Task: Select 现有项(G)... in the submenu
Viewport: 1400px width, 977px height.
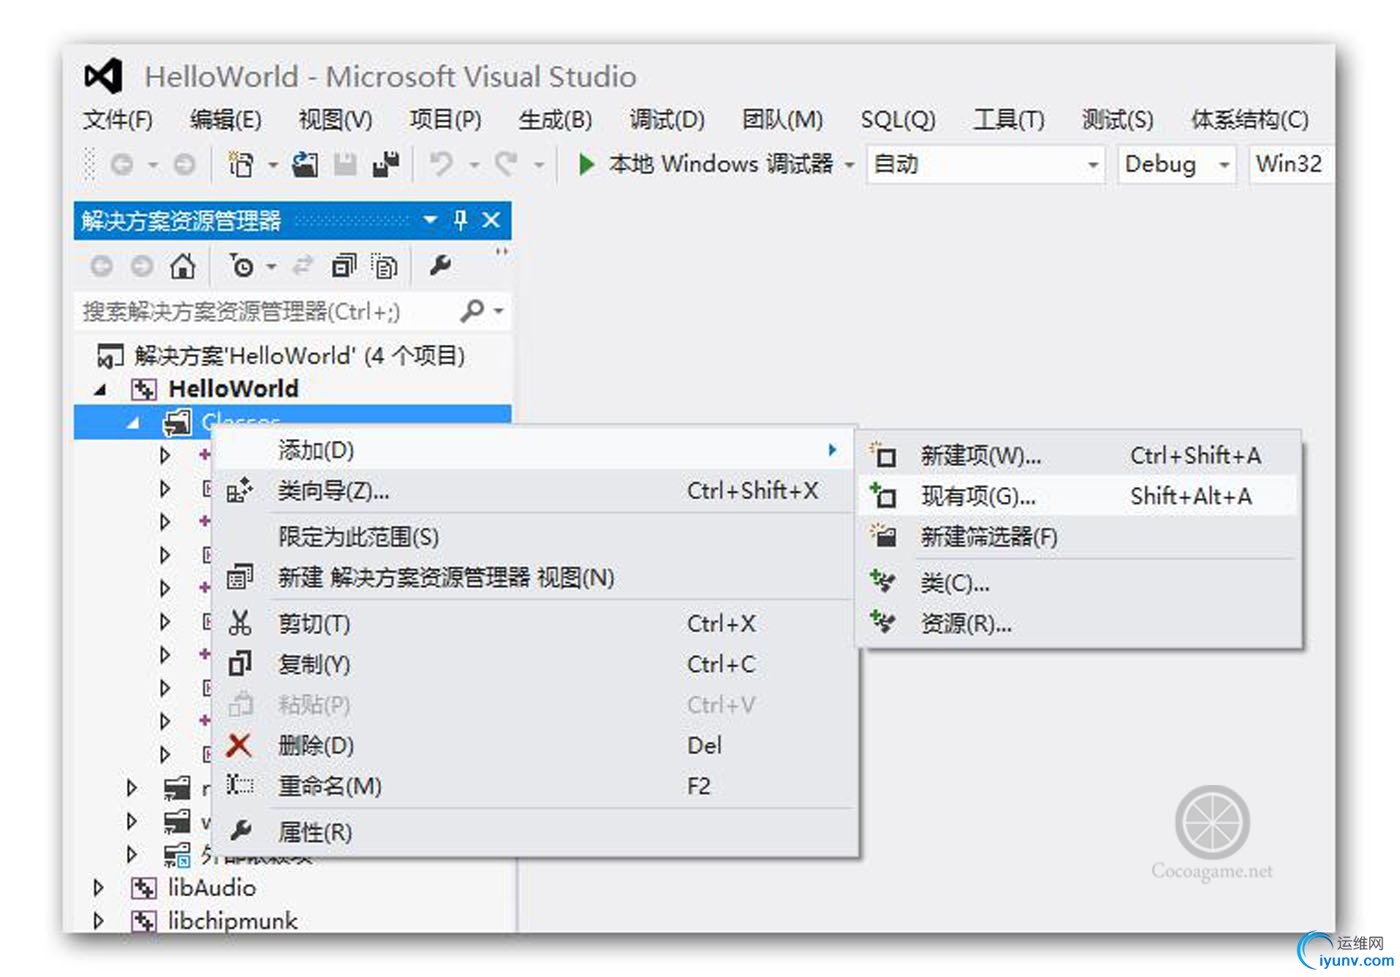Action: pos(1079,496)
